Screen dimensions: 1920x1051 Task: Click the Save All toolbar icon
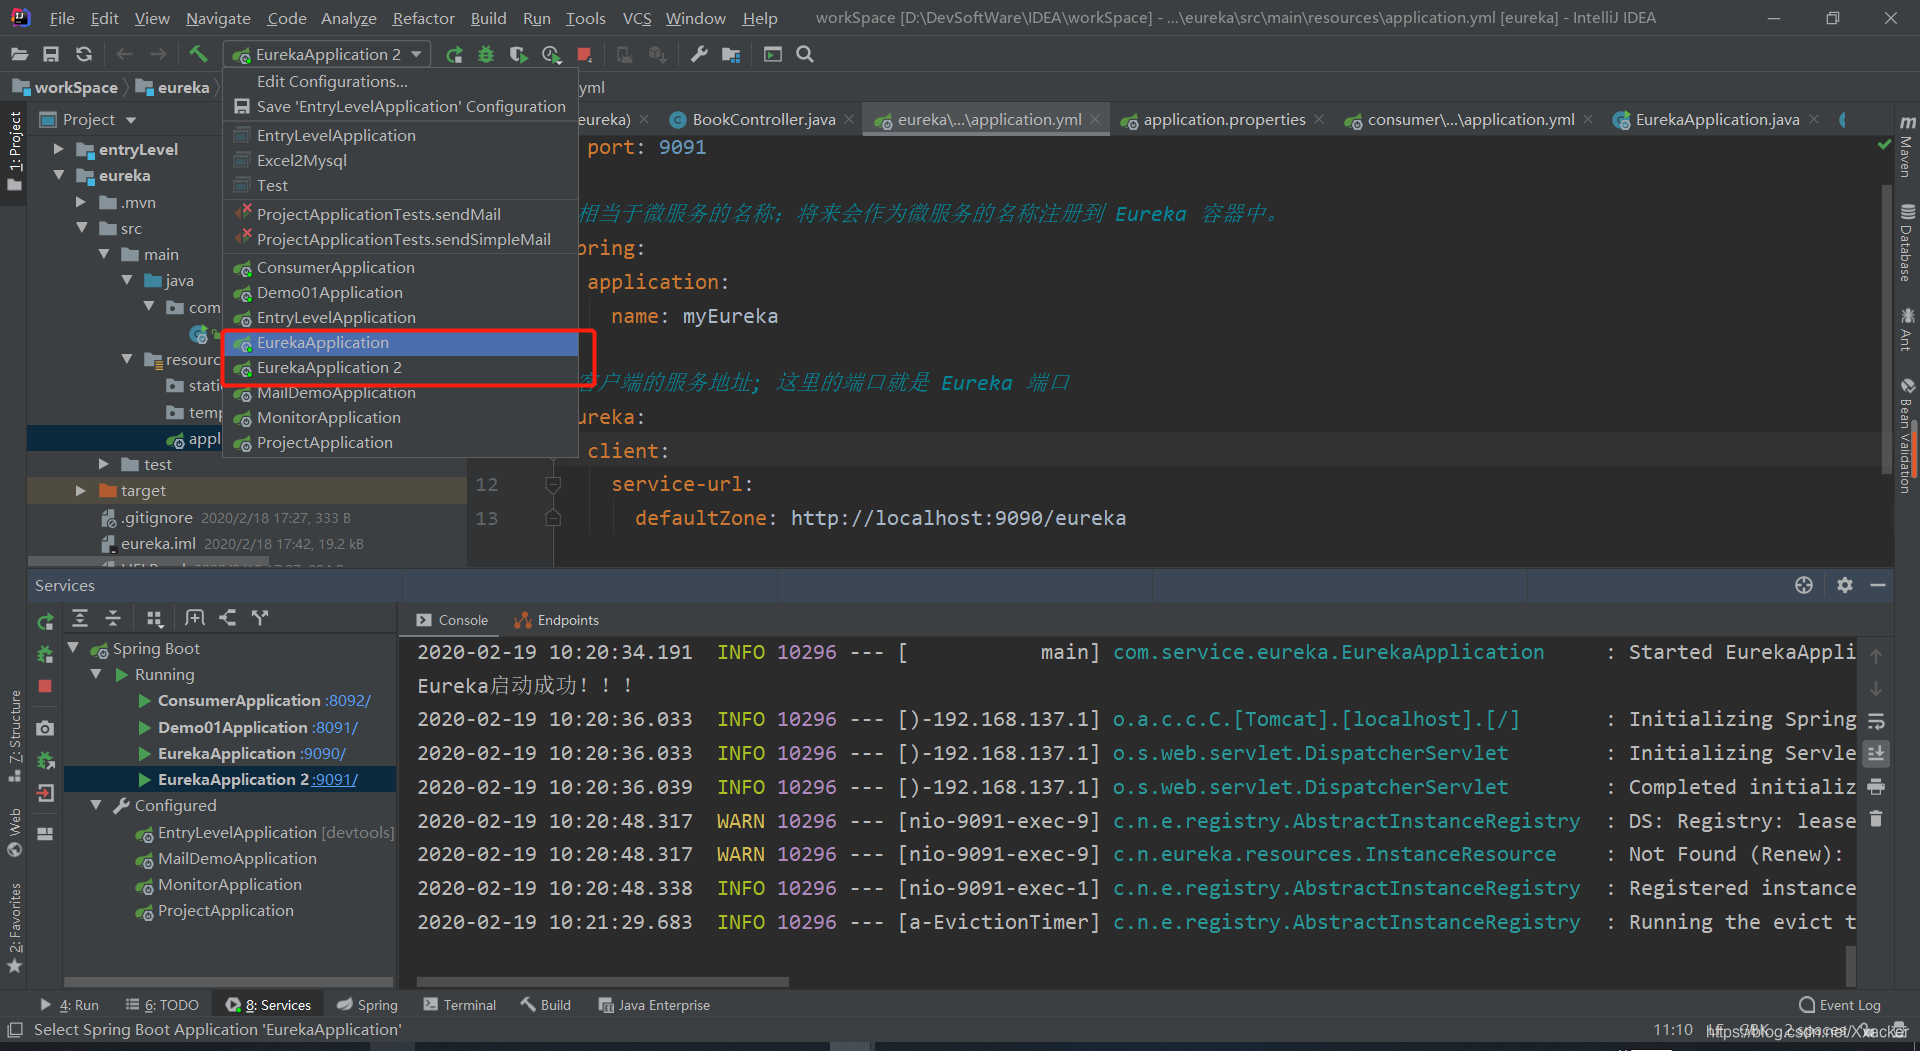coord(51,54)
